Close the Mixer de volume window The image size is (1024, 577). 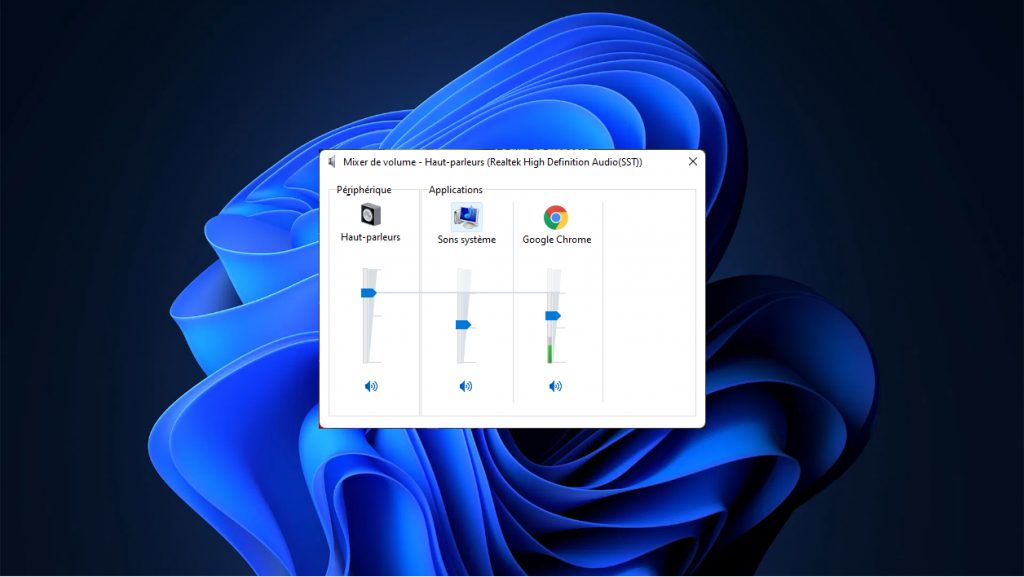(693, 161)
